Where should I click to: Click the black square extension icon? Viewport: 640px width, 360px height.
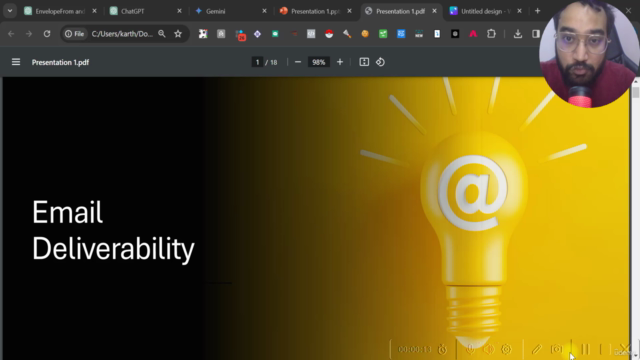point(455,34)
